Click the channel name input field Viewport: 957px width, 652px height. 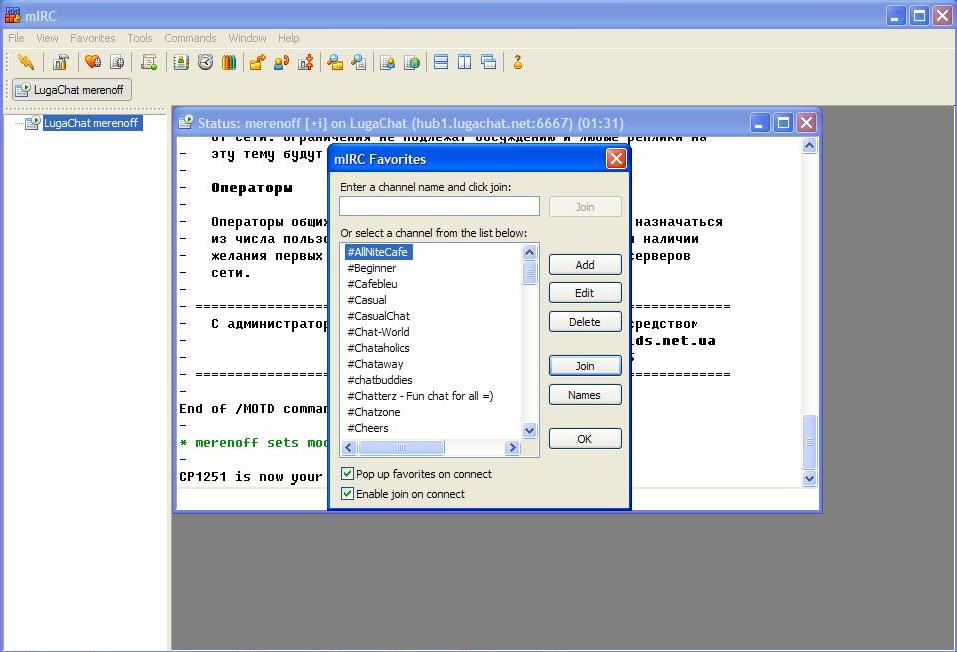coord(439,206)
